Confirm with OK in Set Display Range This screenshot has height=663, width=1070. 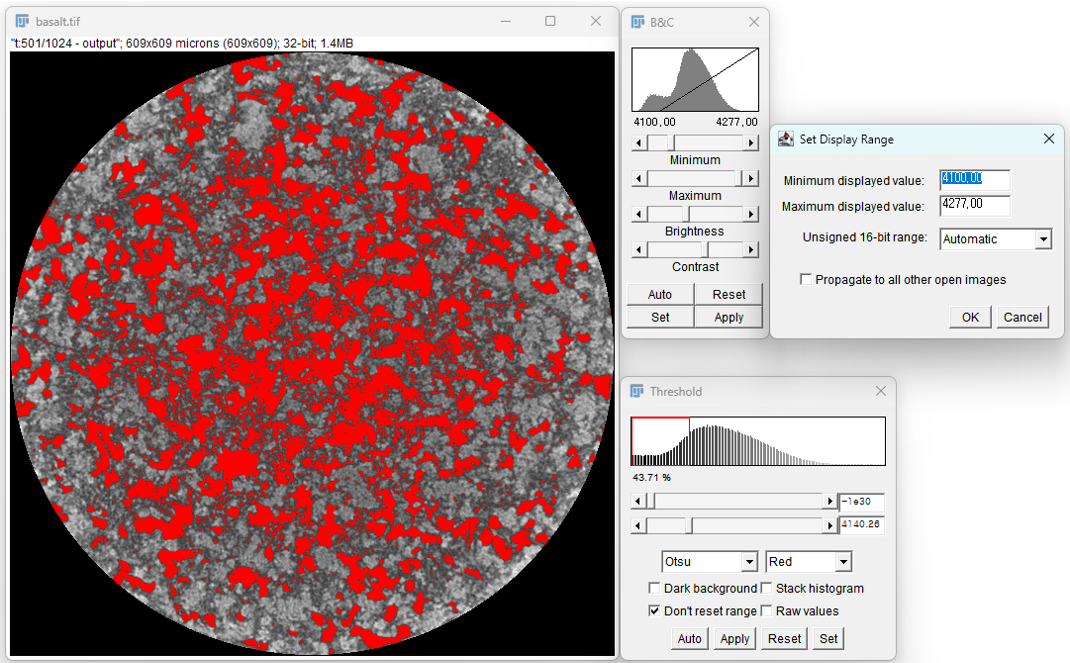[x=968, y=316]
